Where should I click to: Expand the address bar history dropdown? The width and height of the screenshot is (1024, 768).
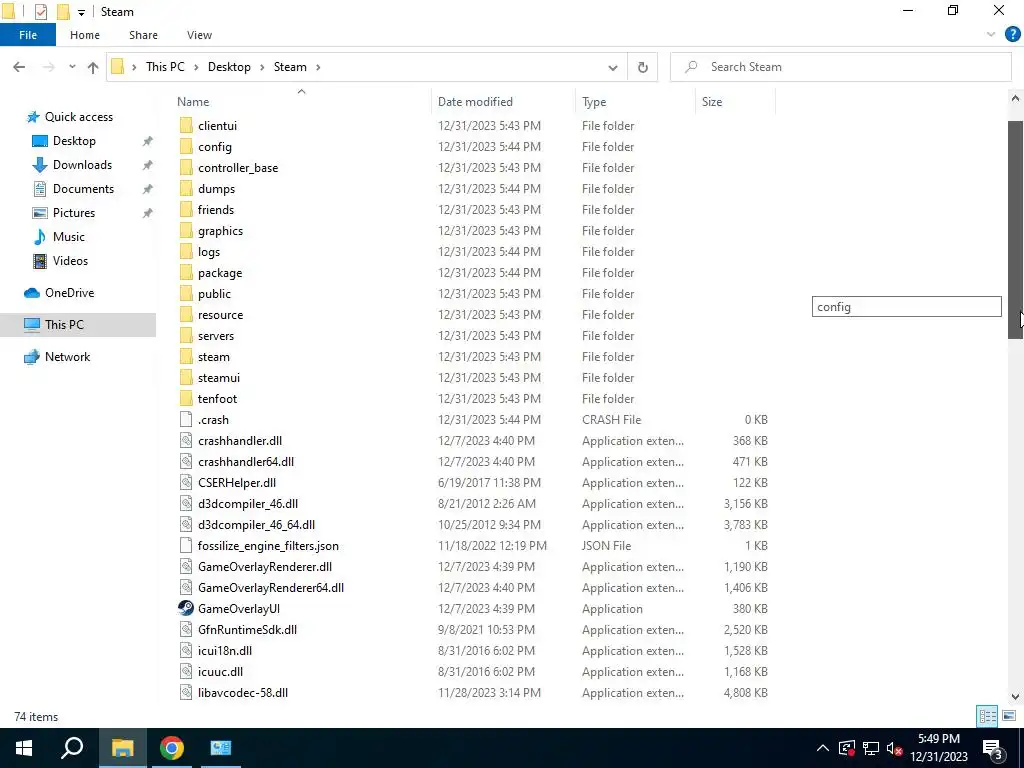point(613,67)
